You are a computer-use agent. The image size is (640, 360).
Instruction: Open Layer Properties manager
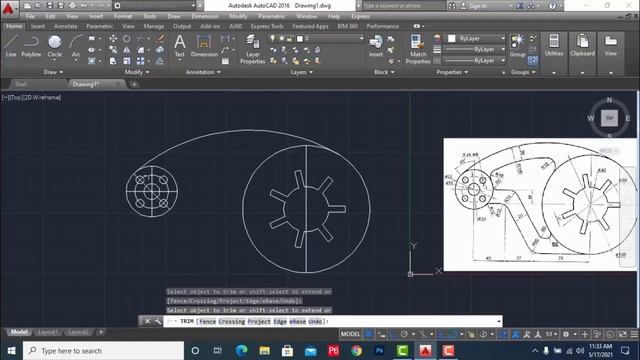coord(253,49)
